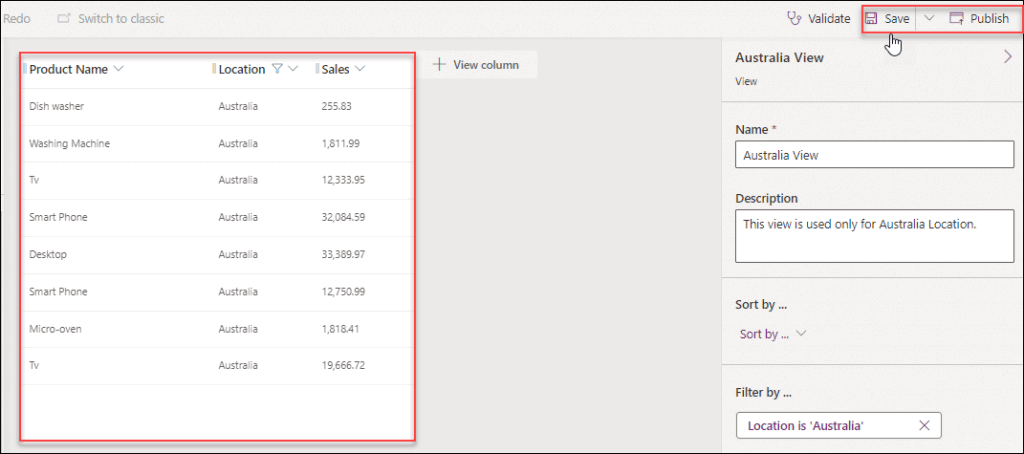
Task: Click the Save button
Action: [x=888, y=19]
